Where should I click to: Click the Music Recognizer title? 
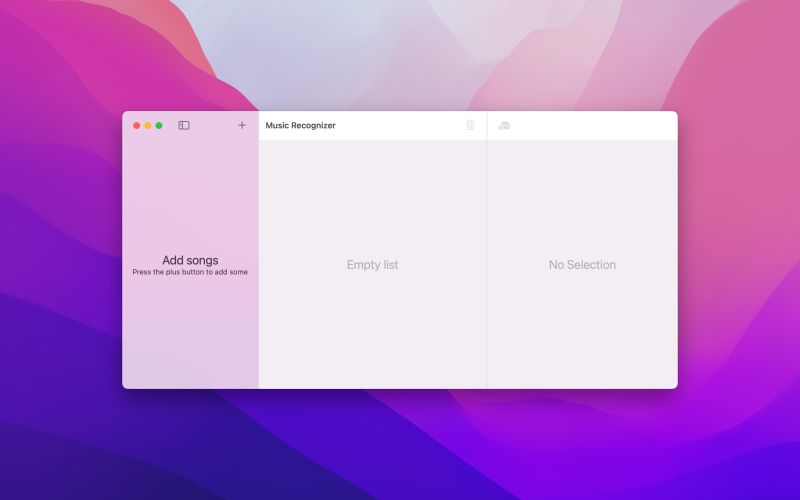pos(301,126)
